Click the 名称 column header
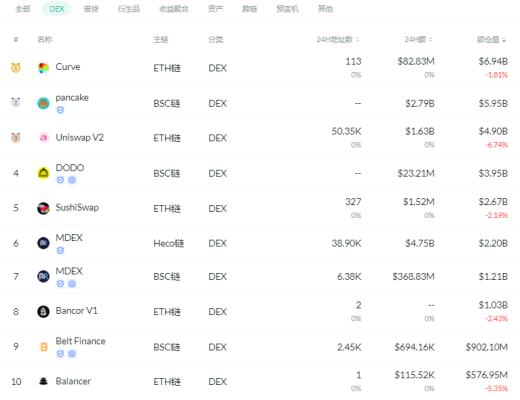This screenshot has width=520, height=400. point(44,40)
